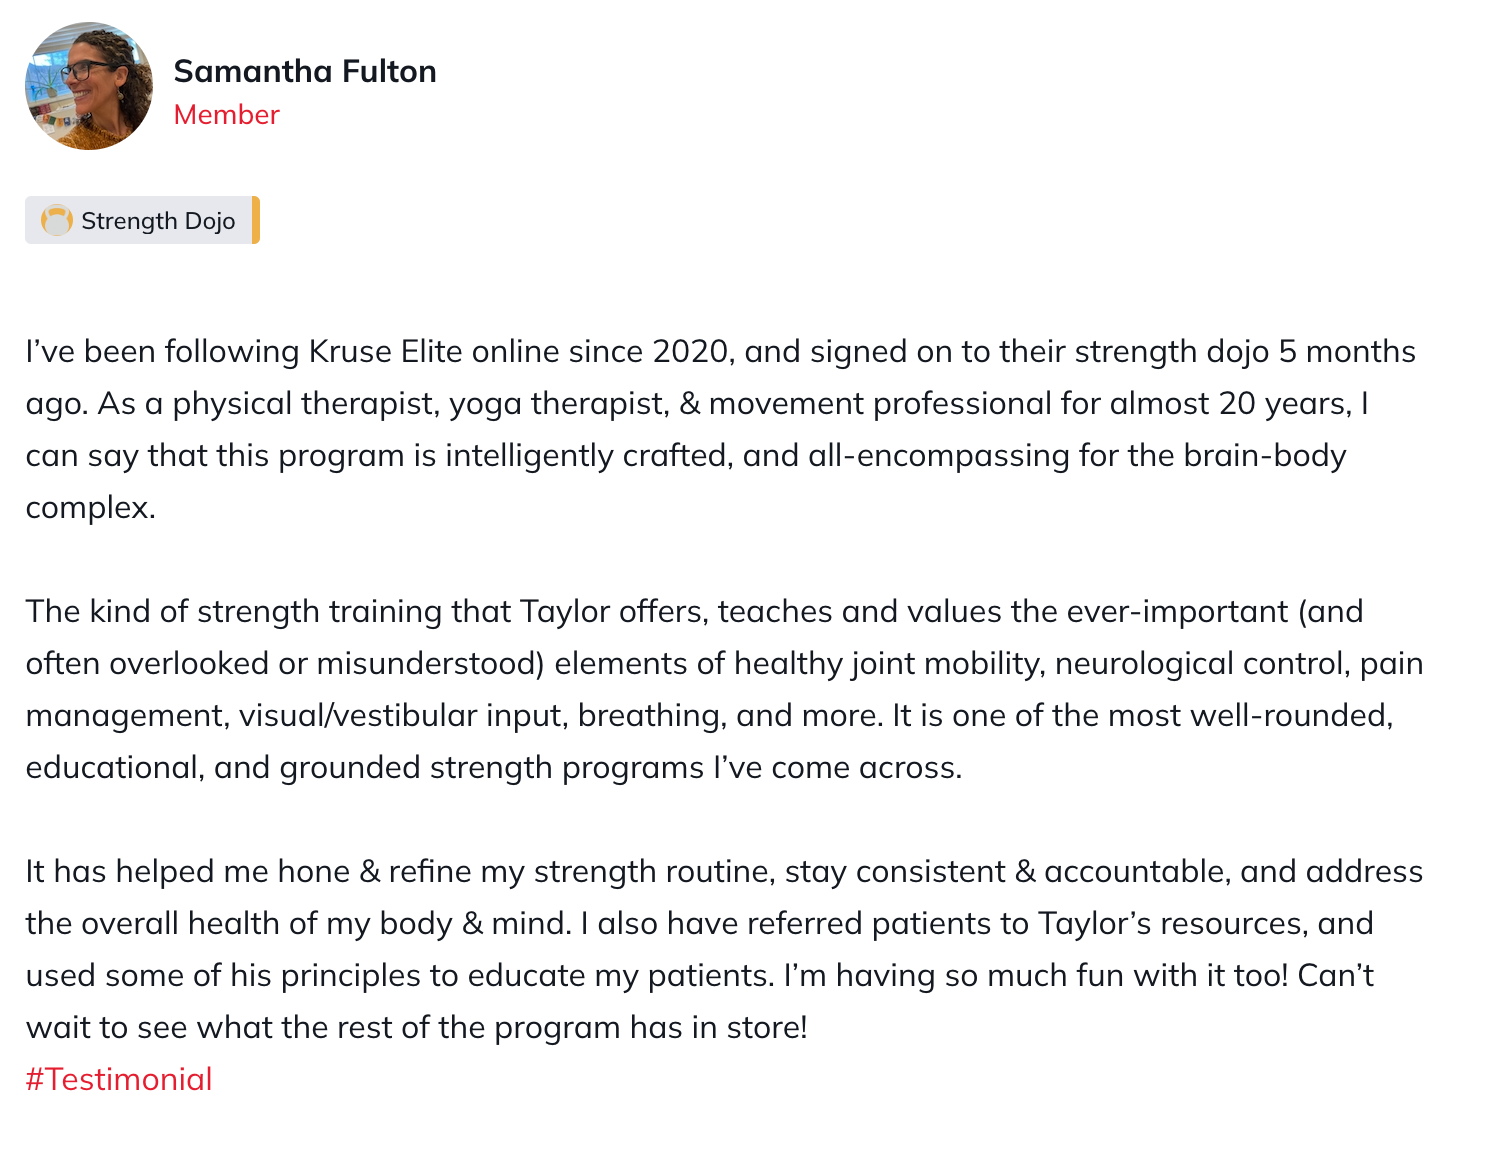This screenshot has width=1486, height=1152.
Task: Open the Strength Dojo space badge
Action: (142, 220)
